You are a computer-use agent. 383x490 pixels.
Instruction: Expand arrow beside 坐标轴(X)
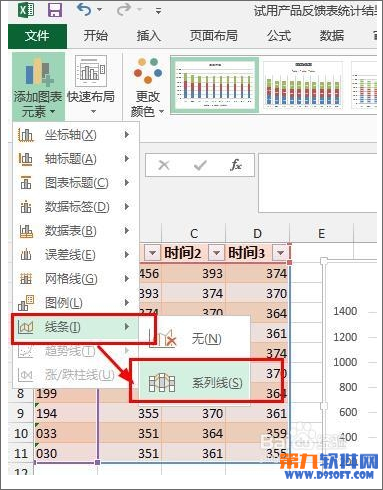127,135
